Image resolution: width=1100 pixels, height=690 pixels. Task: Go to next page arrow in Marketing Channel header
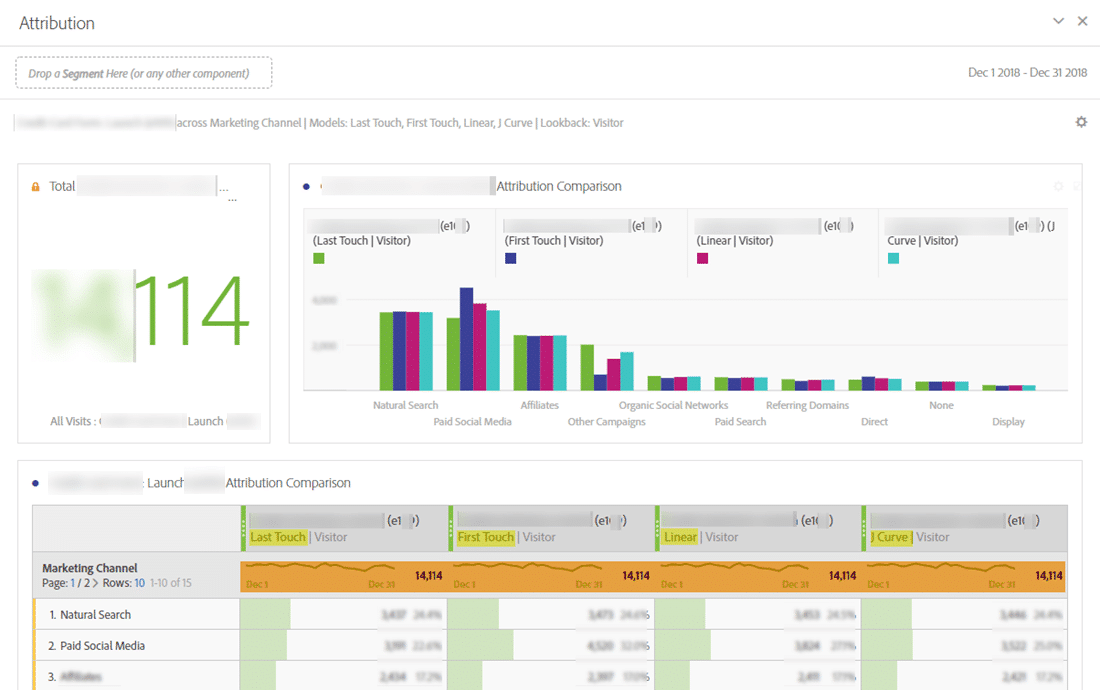click(95, 583)
